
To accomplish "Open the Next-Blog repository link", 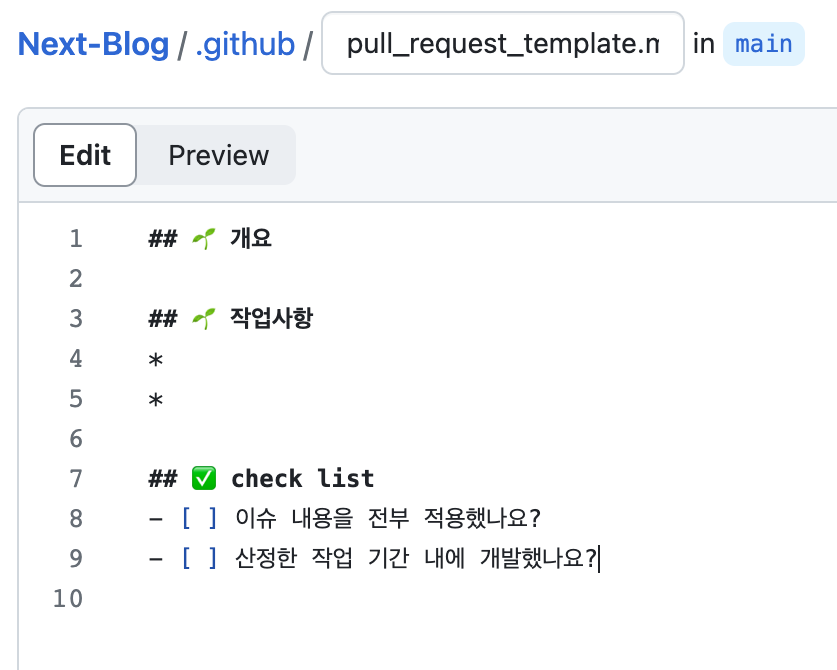I will click(x=93, y=44).
